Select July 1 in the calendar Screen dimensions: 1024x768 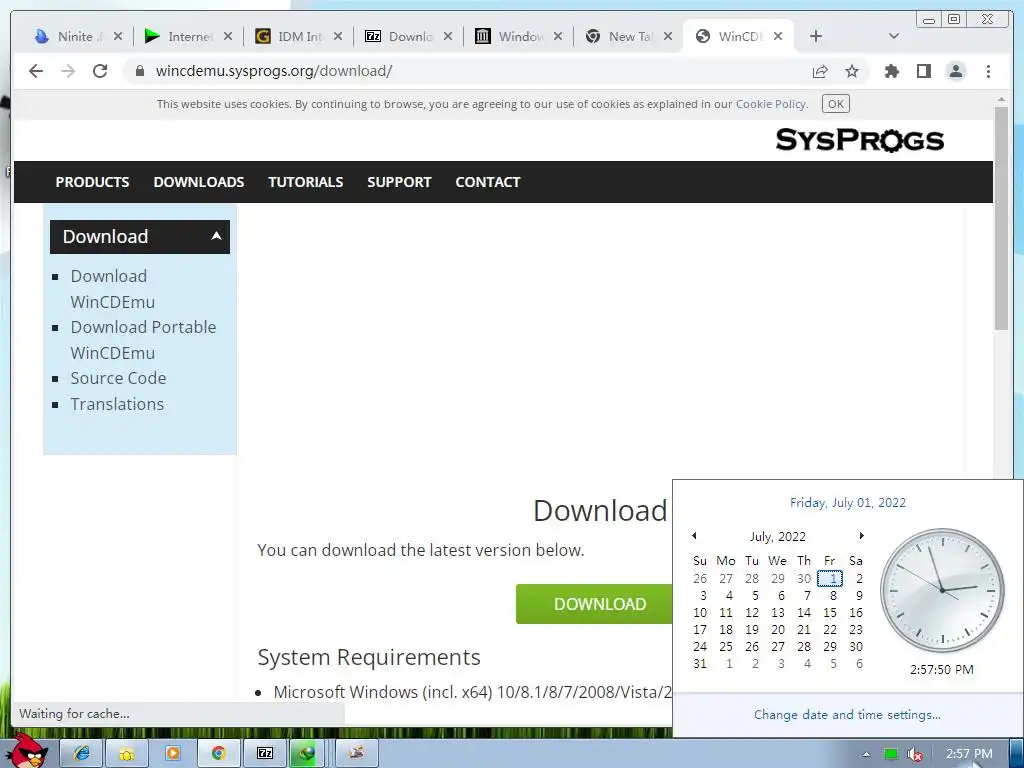(830, 579)
